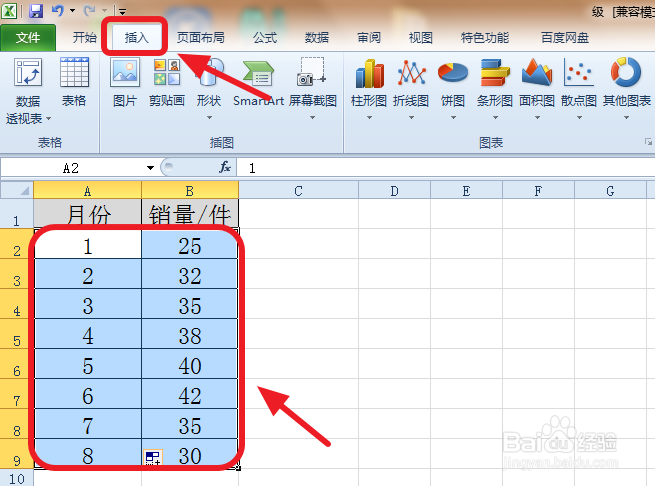Screen dimensions: 655x486
Task: Expand the Scatter chart dropdown arrow
Action: (x=579, y=118)
